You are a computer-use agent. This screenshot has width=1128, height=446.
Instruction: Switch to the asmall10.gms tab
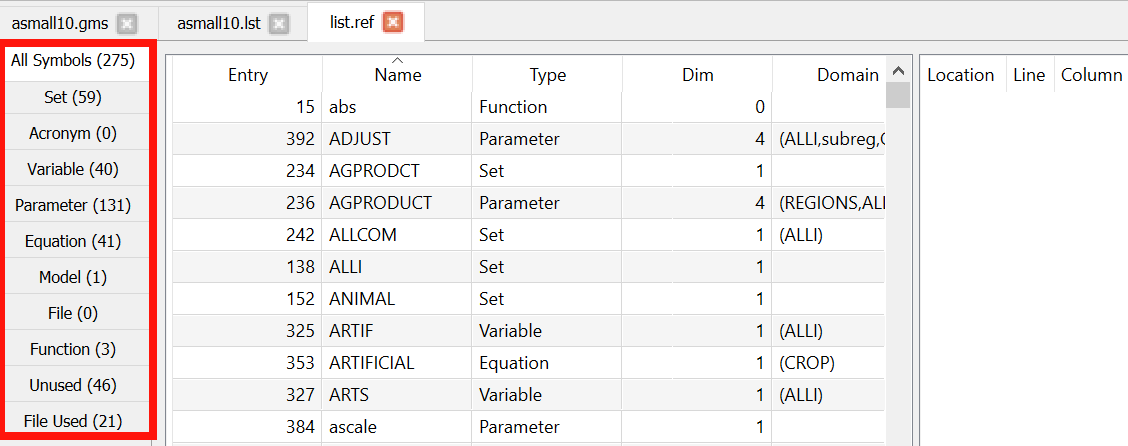[x=58, y=22]
